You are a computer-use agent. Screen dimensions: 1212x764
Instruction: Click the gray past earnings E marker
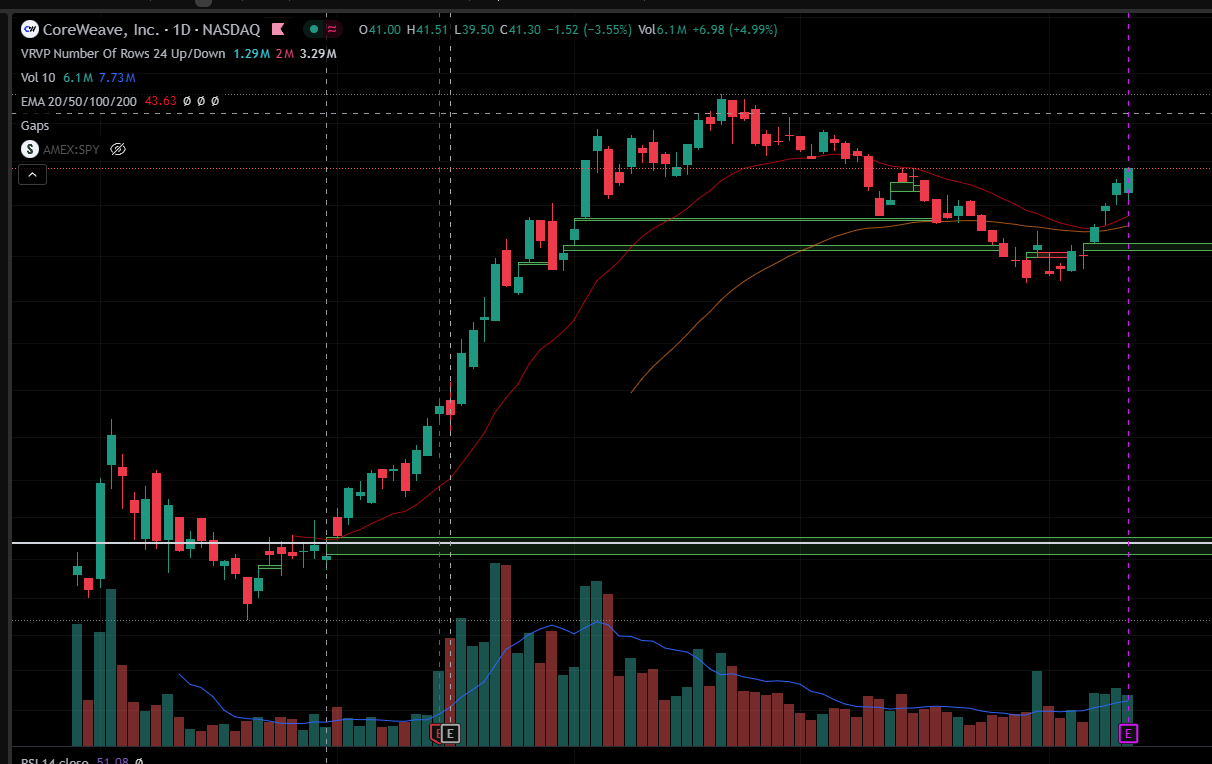click(x=450, y=734)
